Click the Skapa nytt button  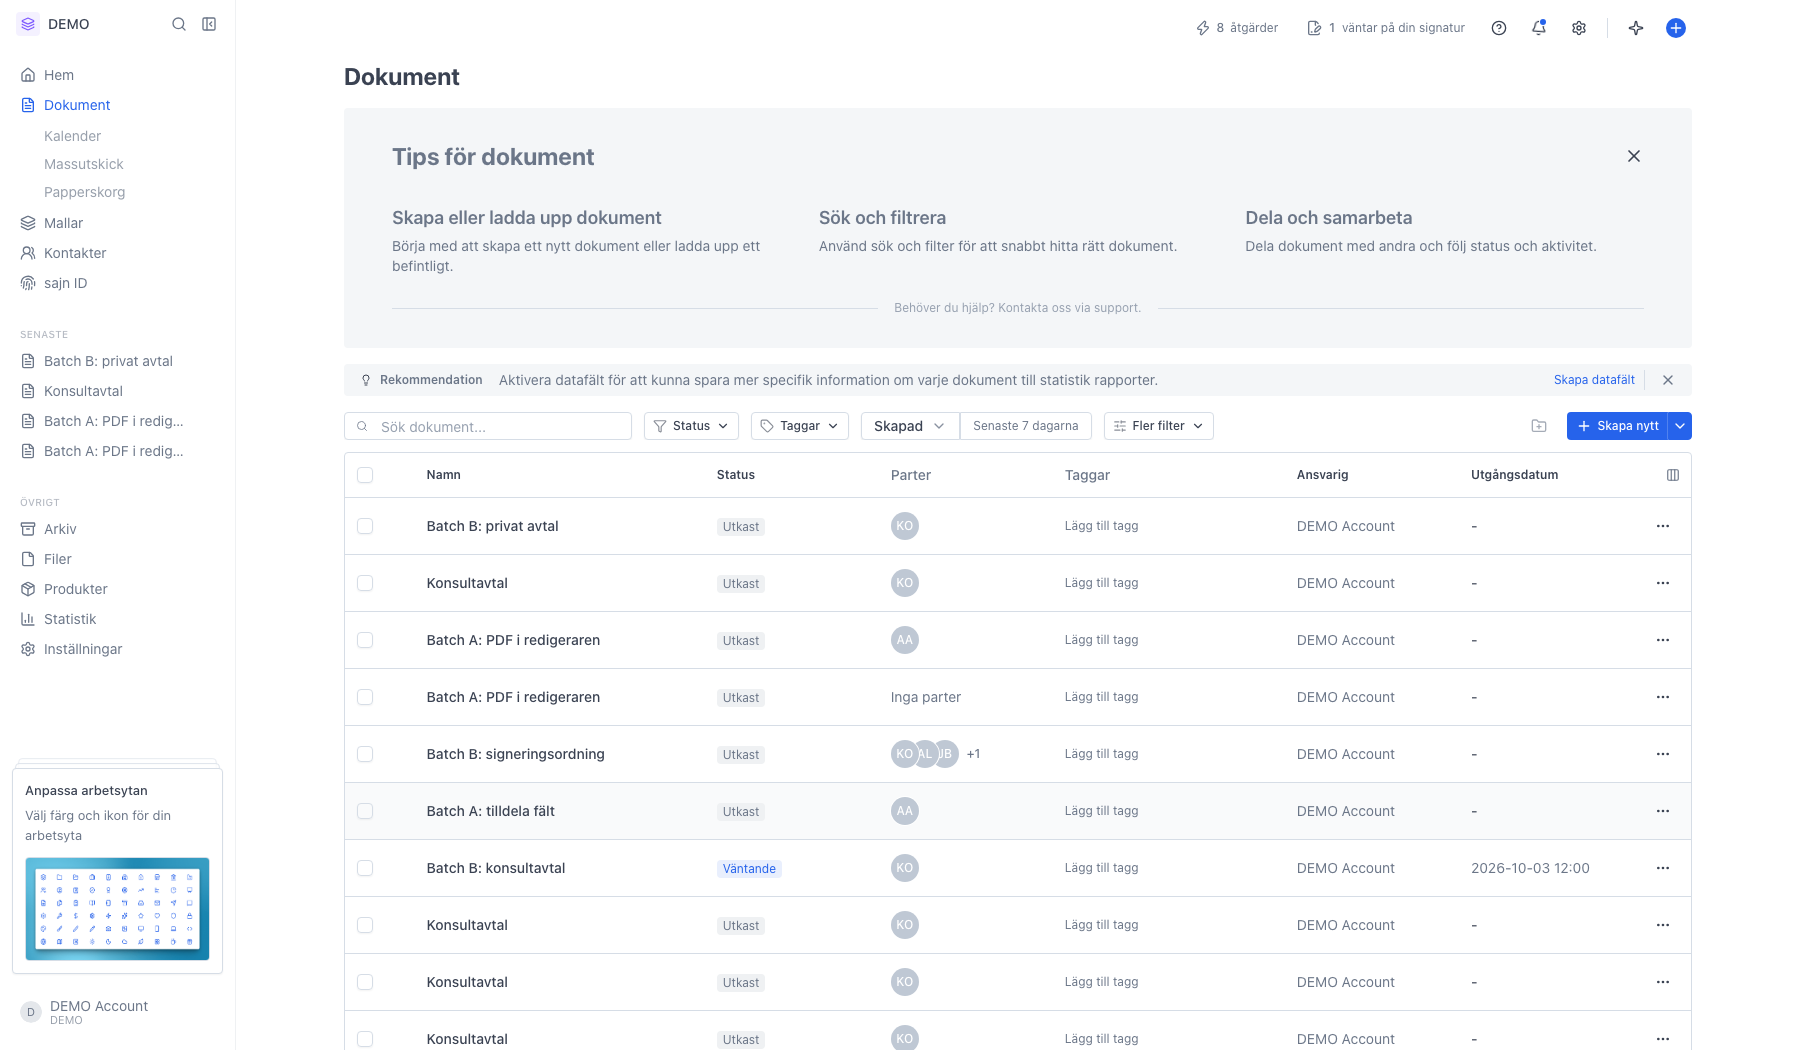coord(1618,426)
